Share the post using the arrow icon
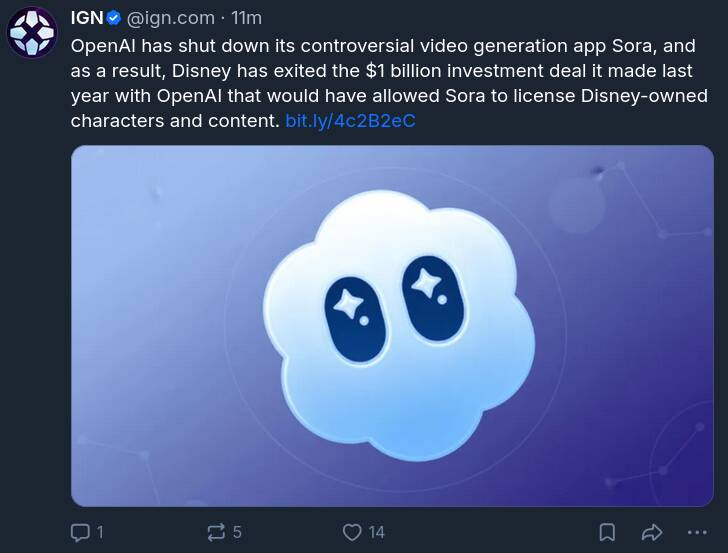This screenshot has height=553, width=728. point(652,532)
